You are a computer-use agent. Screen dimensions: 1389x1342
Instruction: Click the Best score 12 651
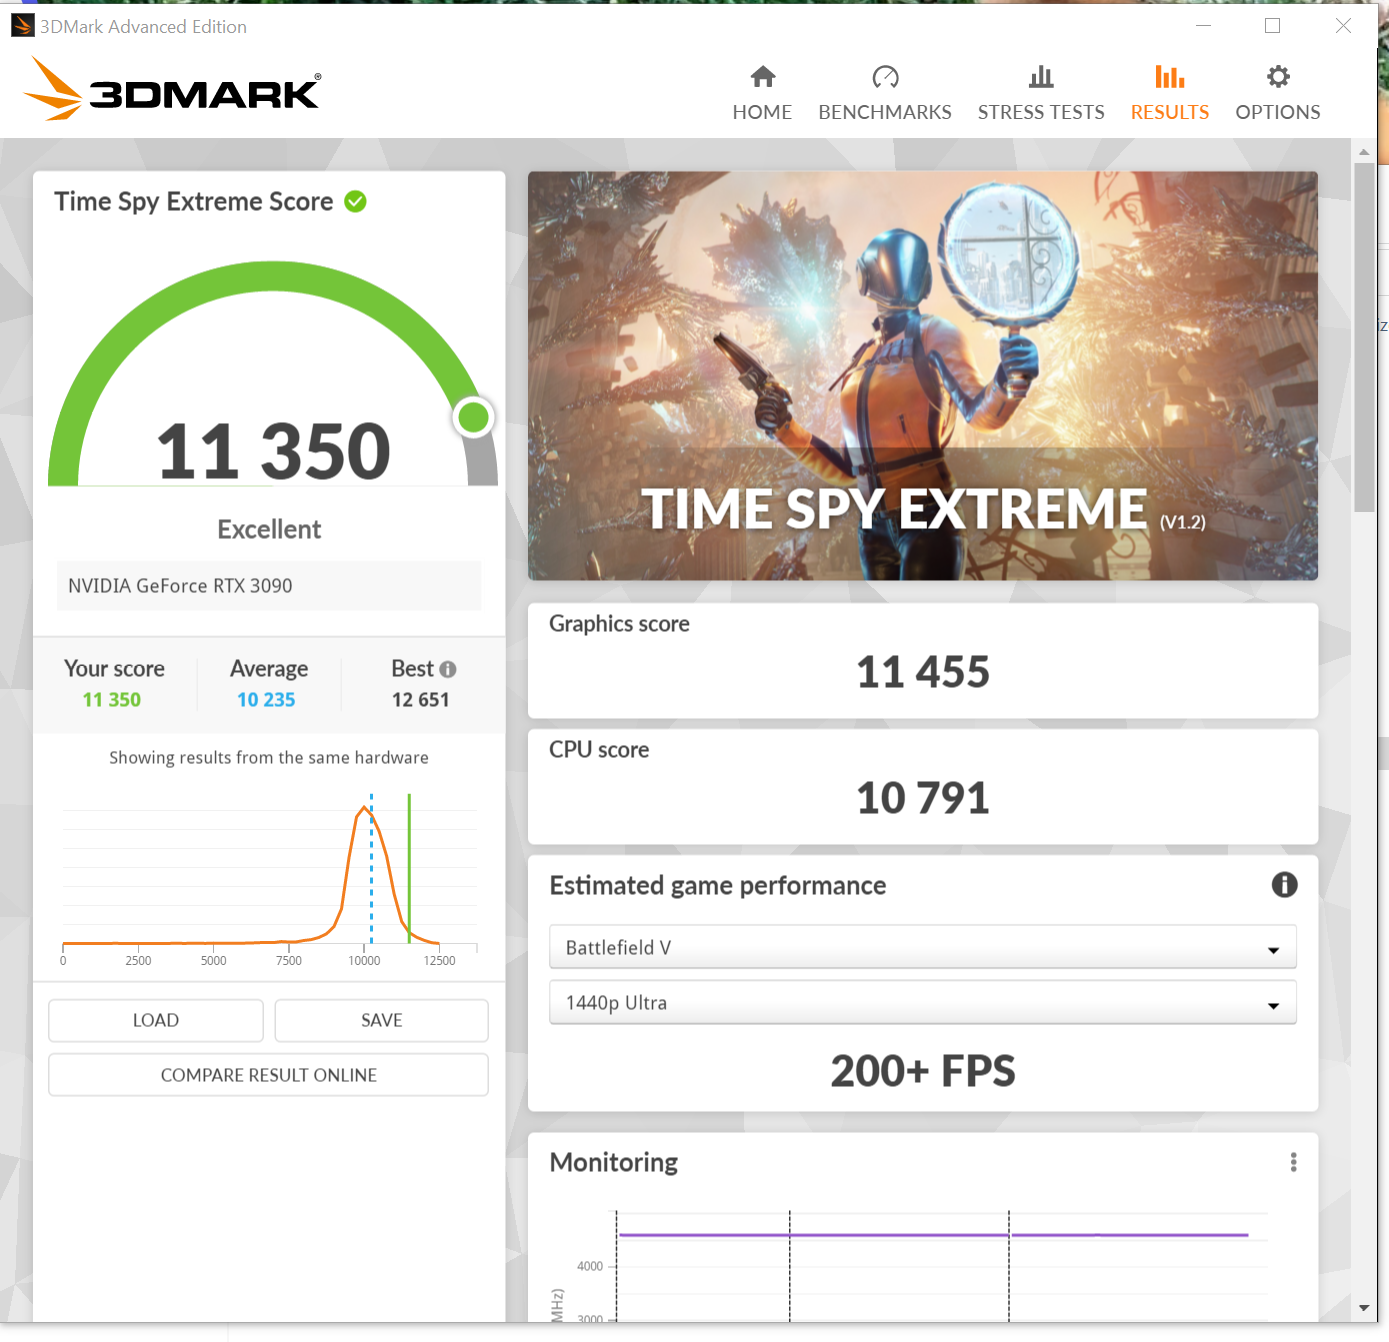420,700
